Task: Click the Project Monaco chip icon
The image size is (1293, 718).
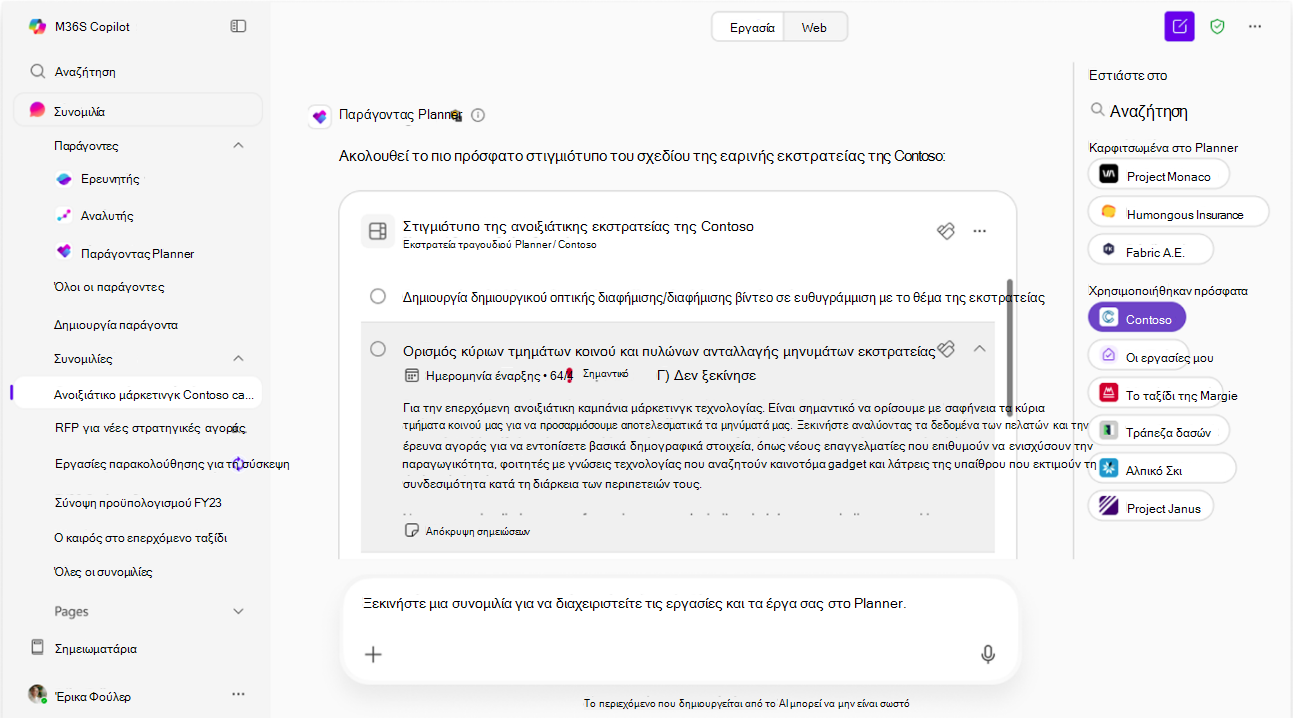Action: [1108, 175]
